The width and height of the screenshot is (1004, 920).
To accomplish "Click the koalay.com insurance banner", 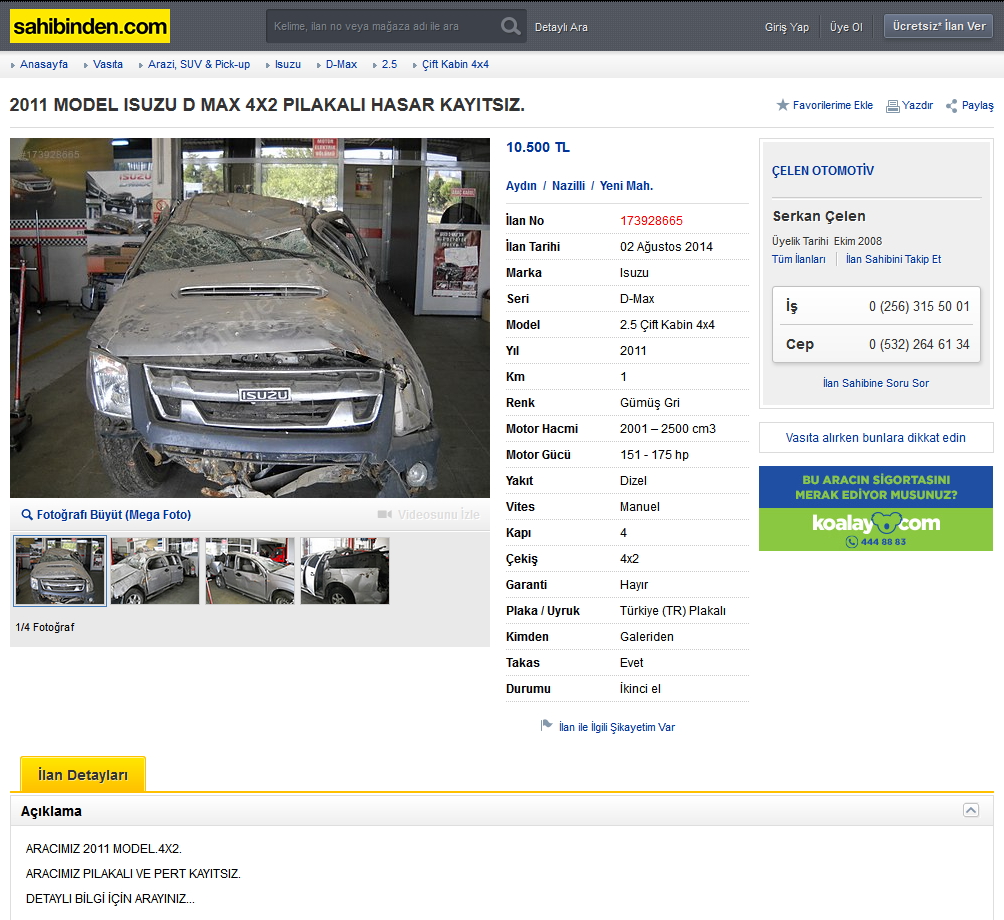I will point(876,508).
